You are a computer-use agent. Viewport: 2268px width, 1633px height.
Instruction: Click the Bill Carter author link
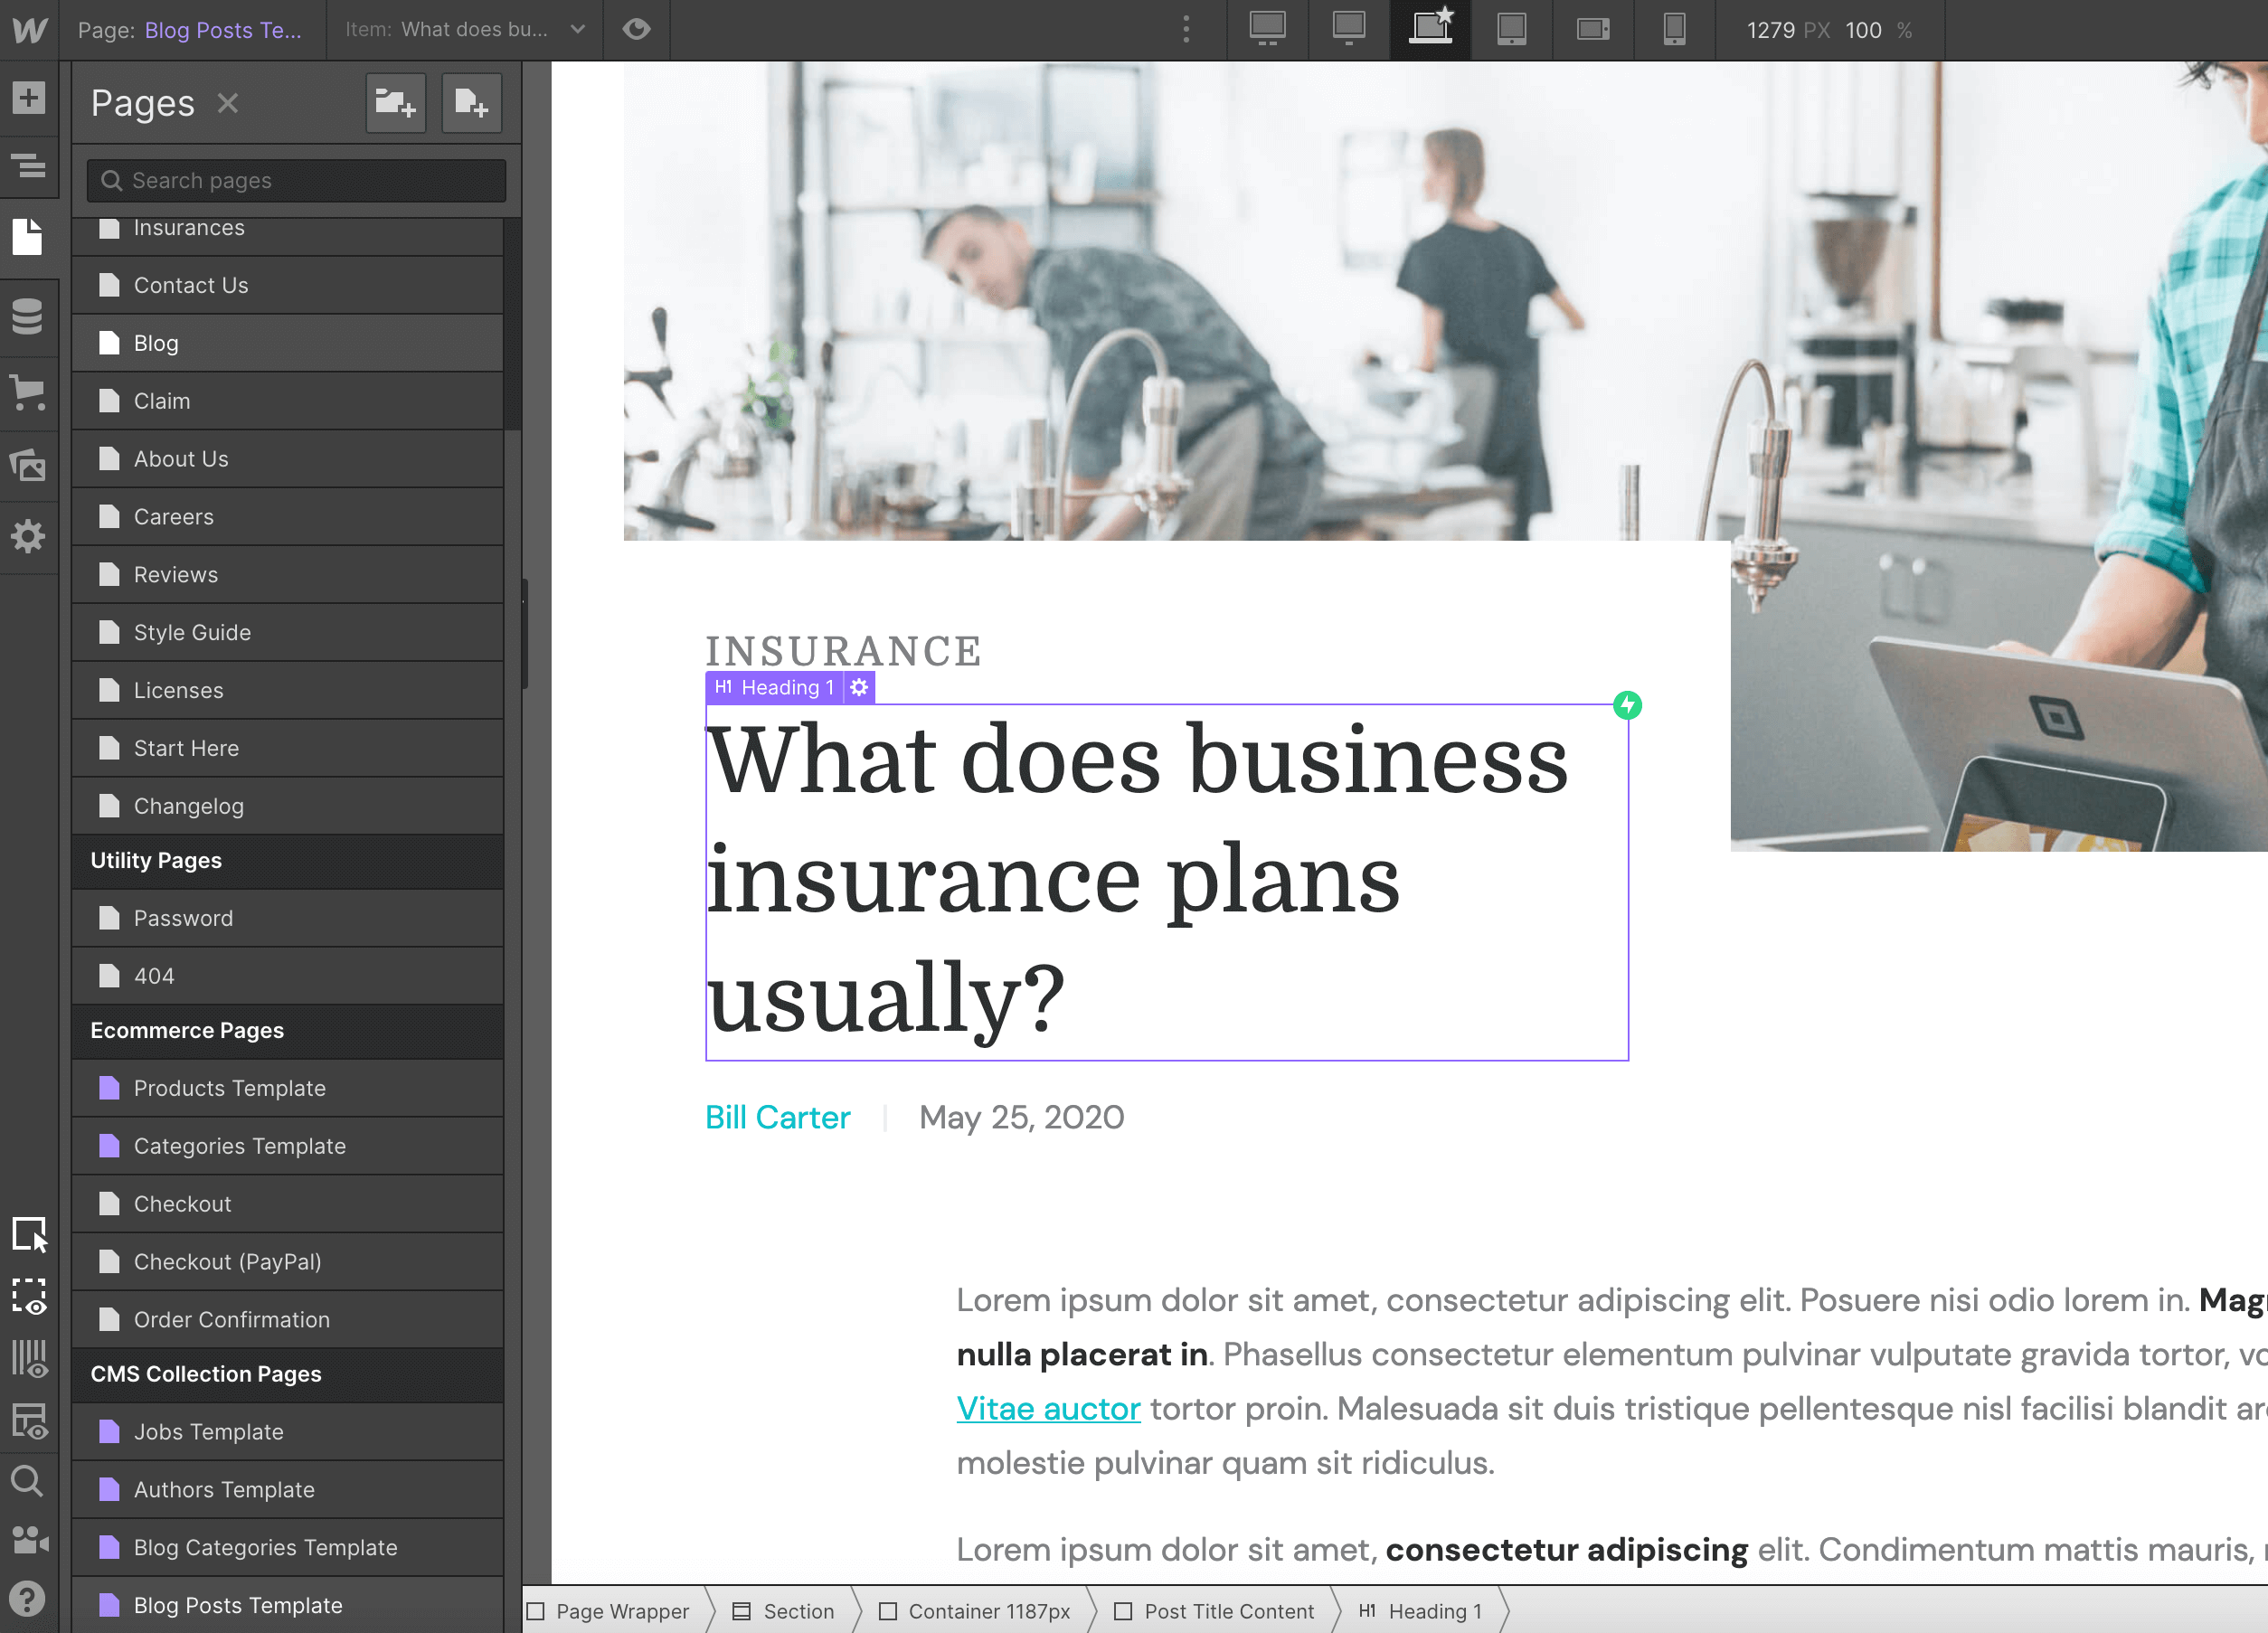click(x=778, y=1117)
